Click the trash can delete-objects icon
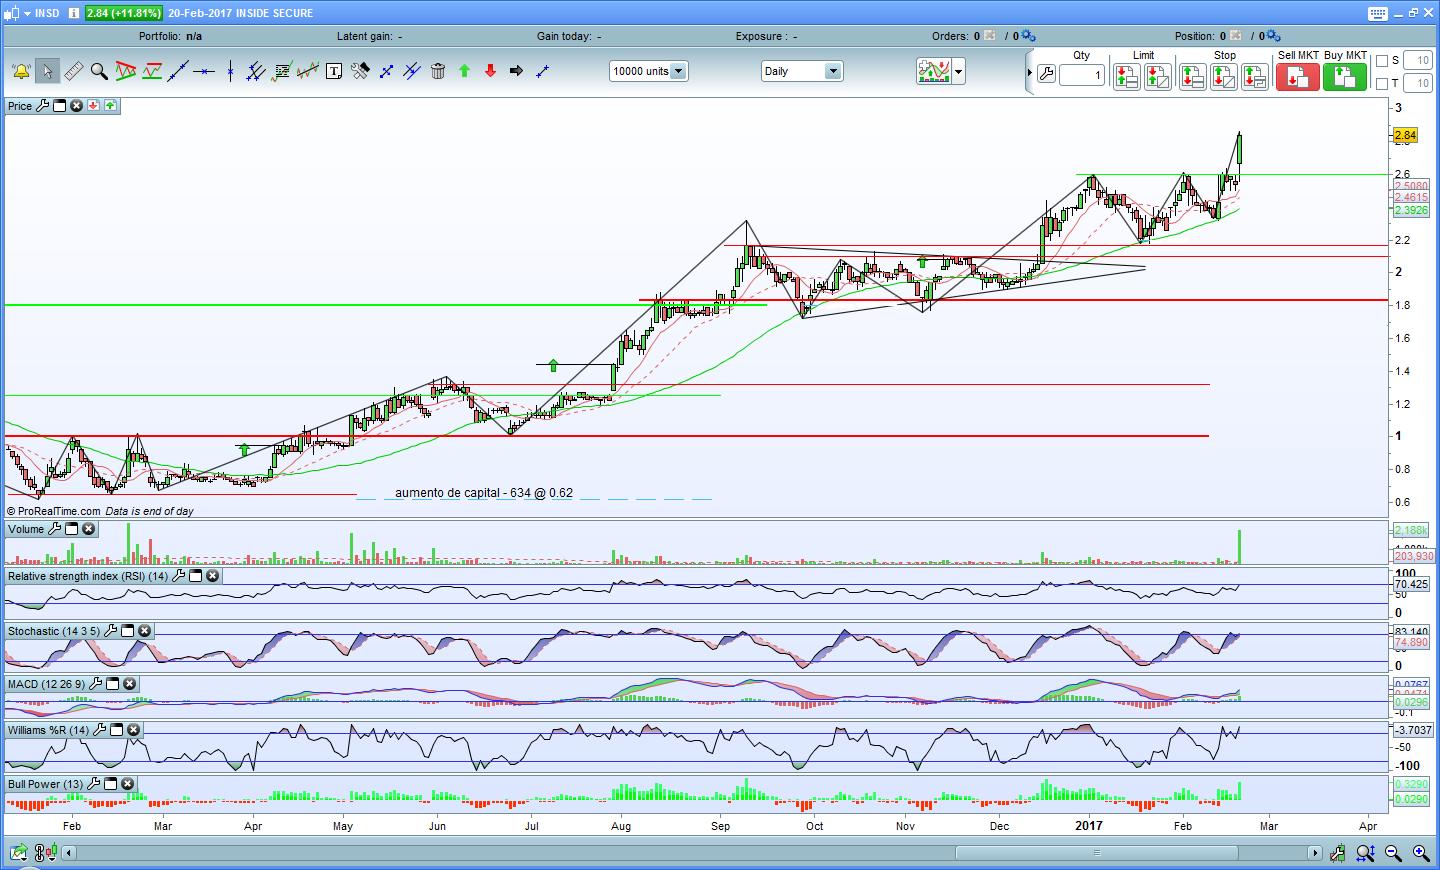Image resolution: width=1440 pixels, height=870 pixels. click(x=438, y=71)
